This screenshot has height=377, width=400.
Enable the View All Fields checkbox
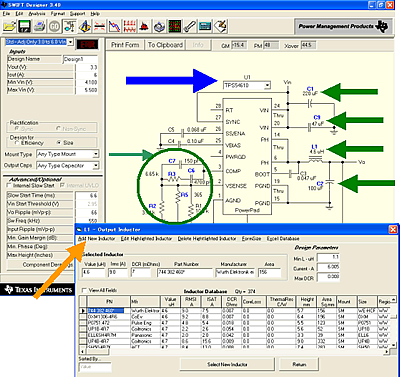(x=84, y=290)
